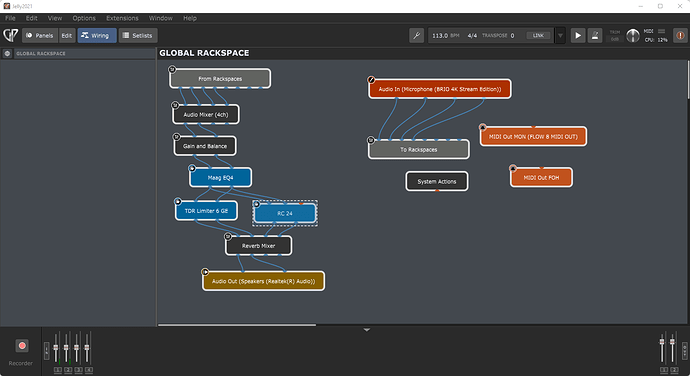Click the trim knob near MIDI indicator
The image size is (690, 376).
pyautogui.click(x=633, y=36)
